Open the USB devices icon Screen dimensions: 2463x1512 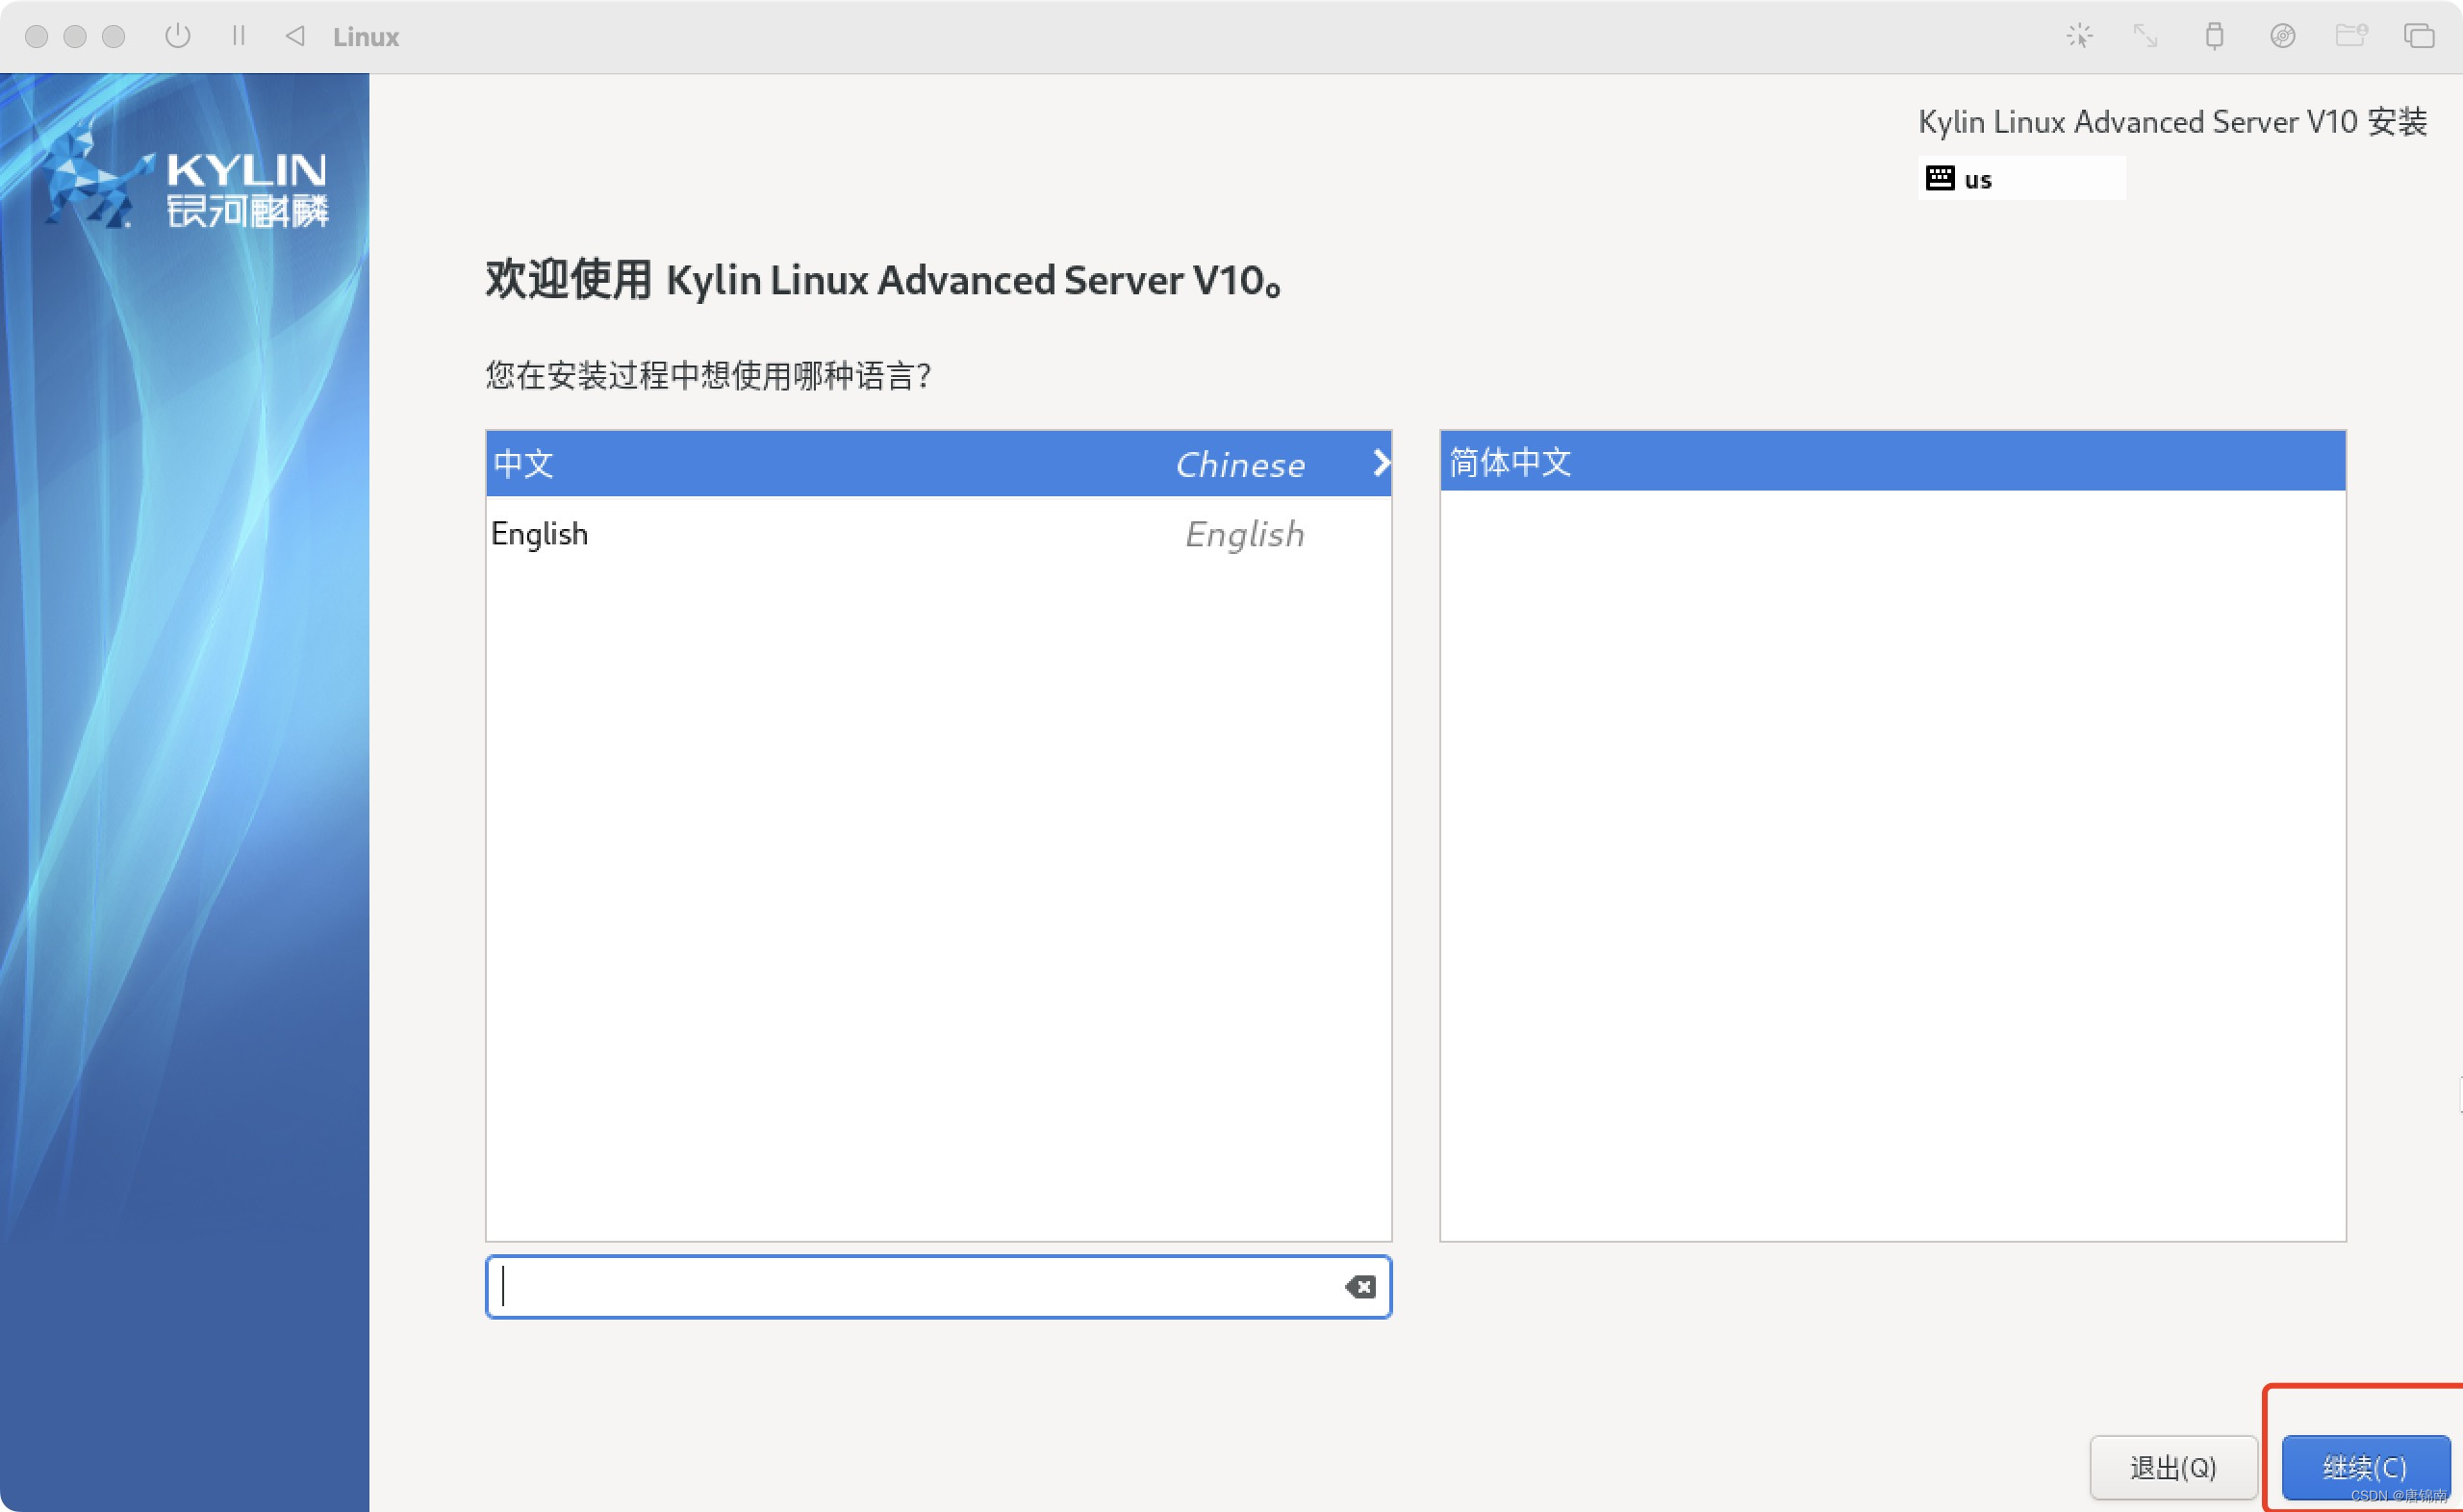pyautogui.click(x=2215, y=36)
